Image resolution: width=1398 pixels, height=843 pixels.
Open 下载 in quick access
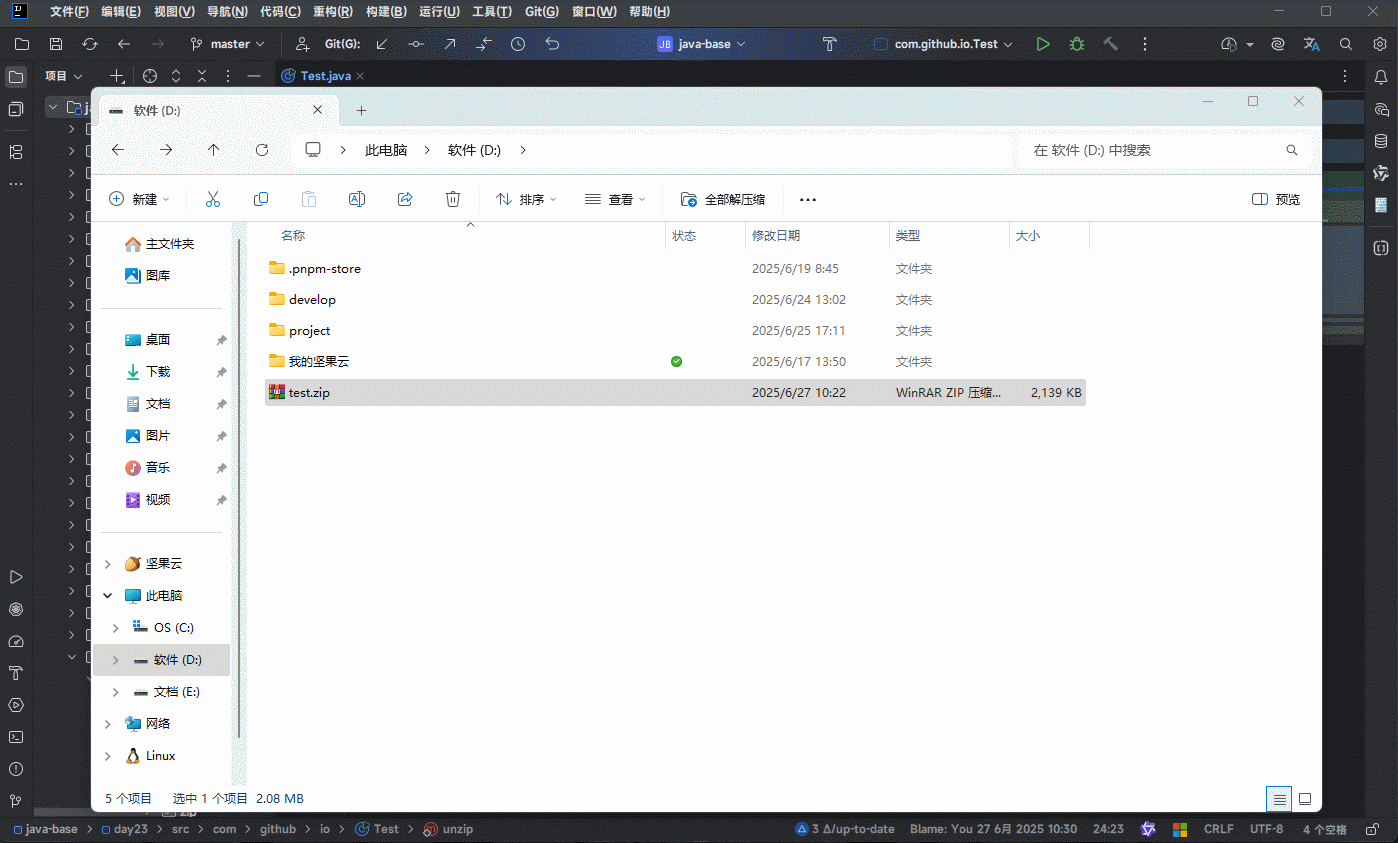[x=158, y=372]
